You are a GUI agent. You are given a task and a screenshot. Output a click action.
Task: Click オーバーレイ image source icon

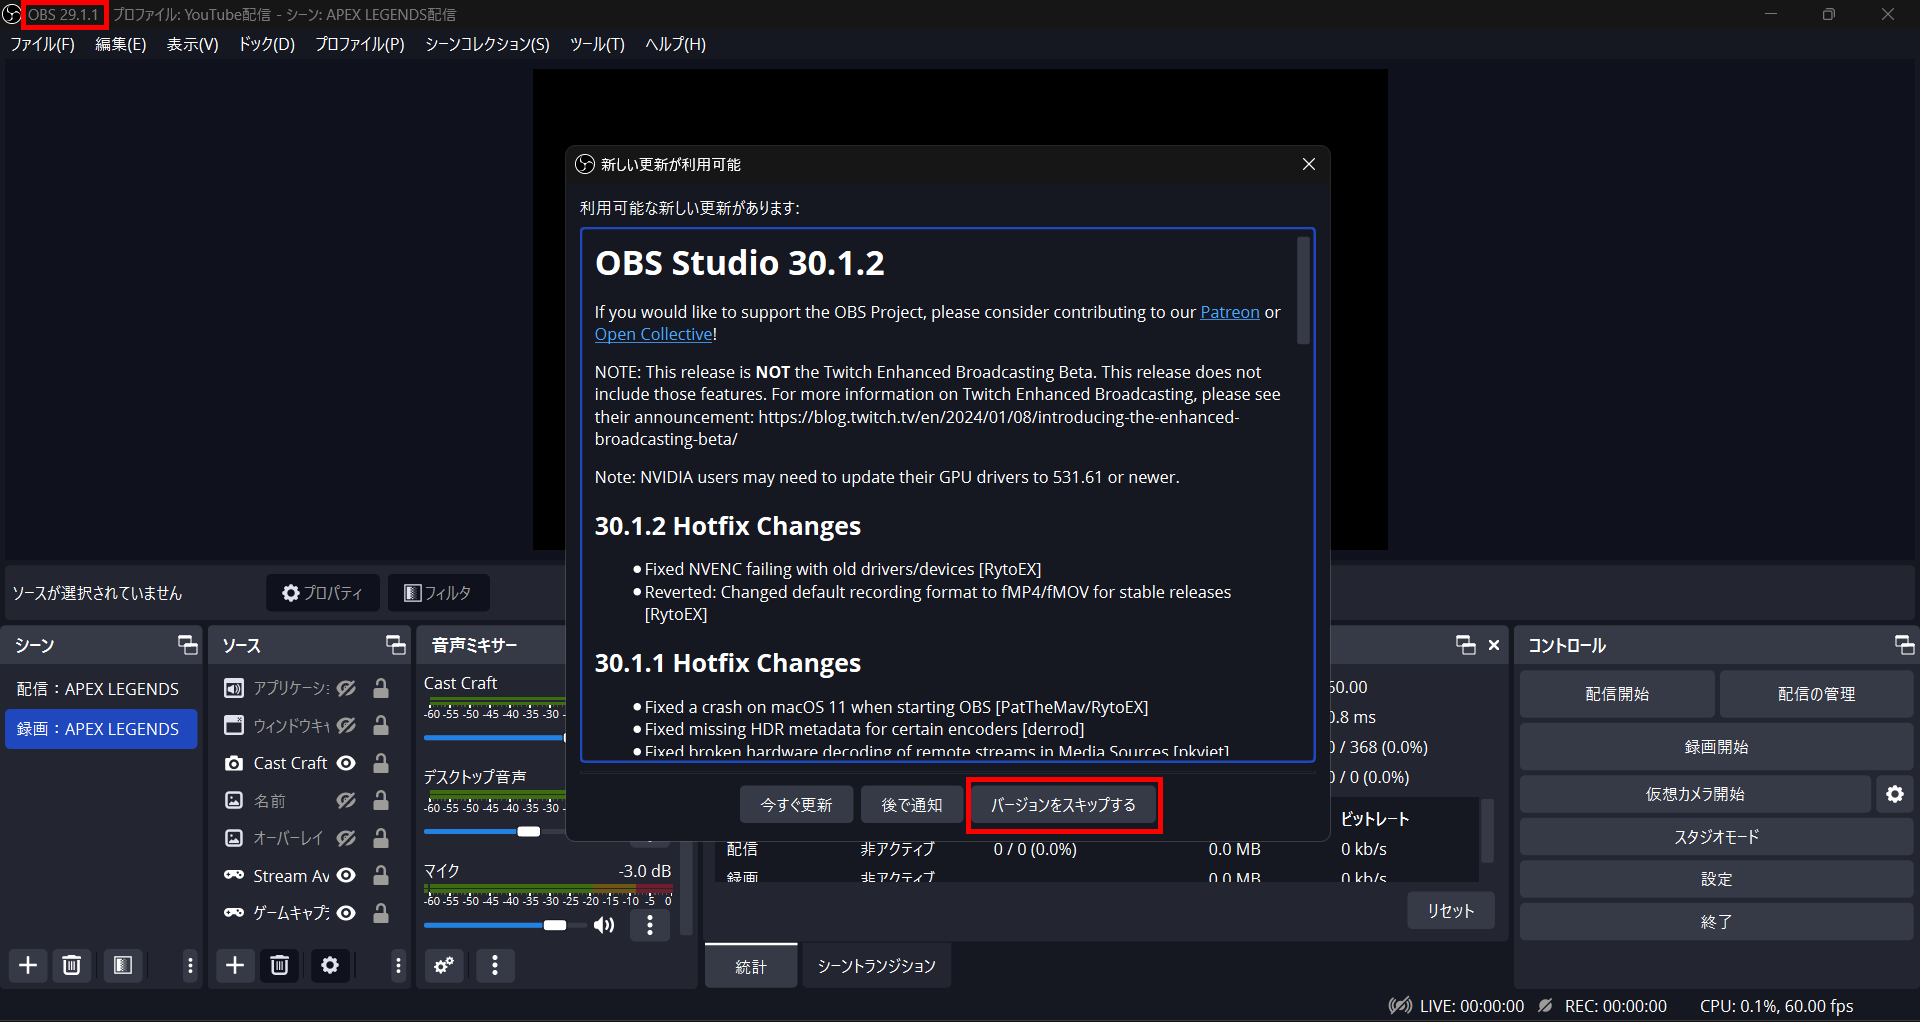234,838
